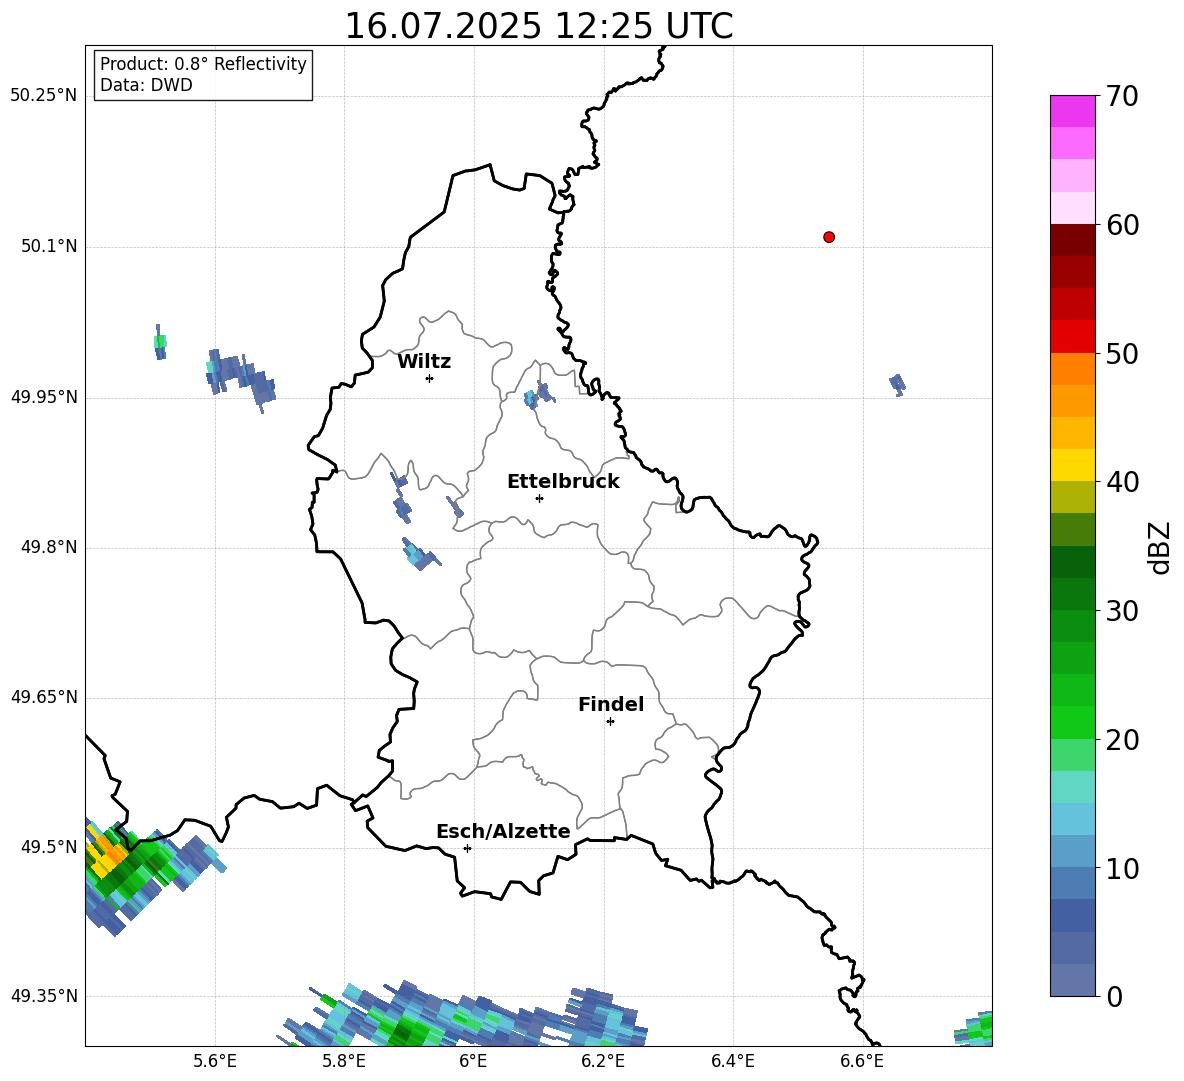Click the 6.6°E longitude label
Image resolution: width=1184 pixels, height=1081 pixels.
862,1061
